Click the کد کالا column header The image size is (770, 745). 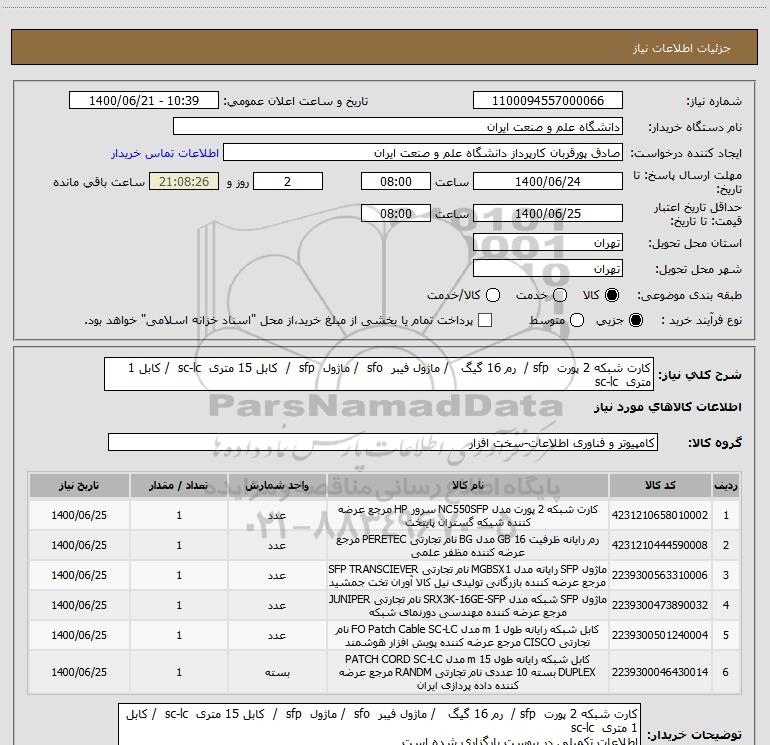[660, 486]
